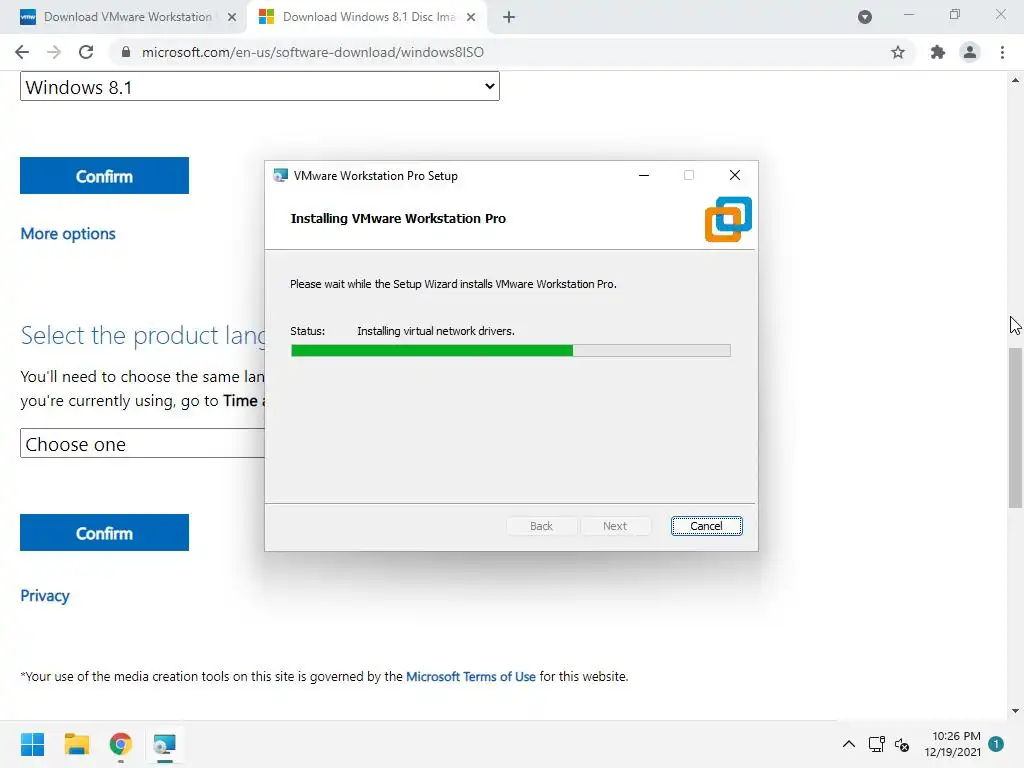The height and width of the screenshot is (768, 1024).
Task: Open a new browser tab with plus
Action: (x=509, y=17)
